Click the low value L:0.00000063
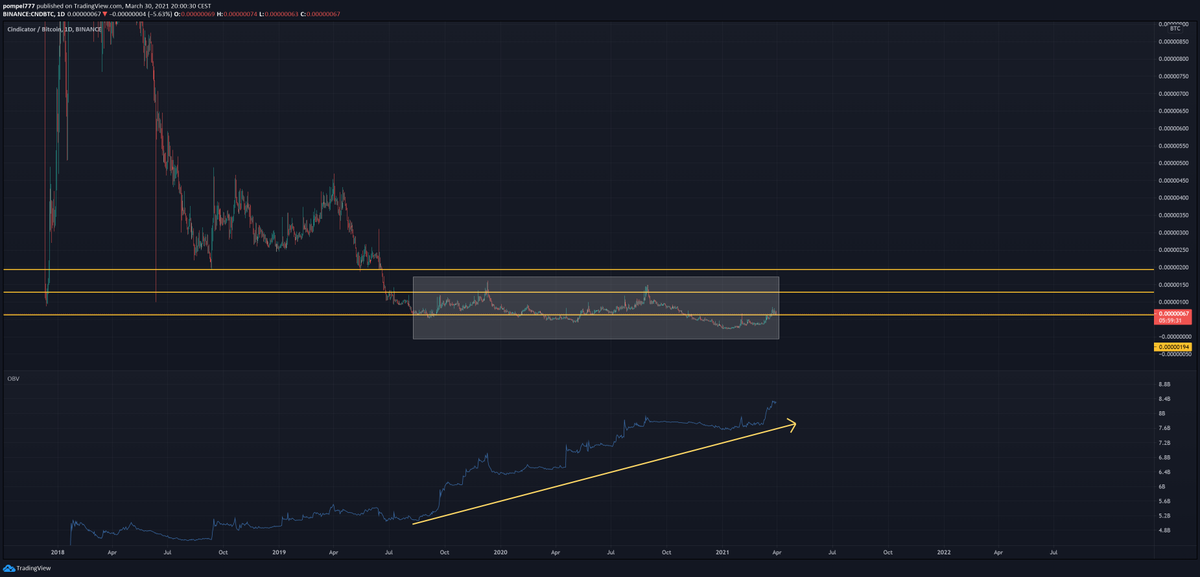 point(279,14)
